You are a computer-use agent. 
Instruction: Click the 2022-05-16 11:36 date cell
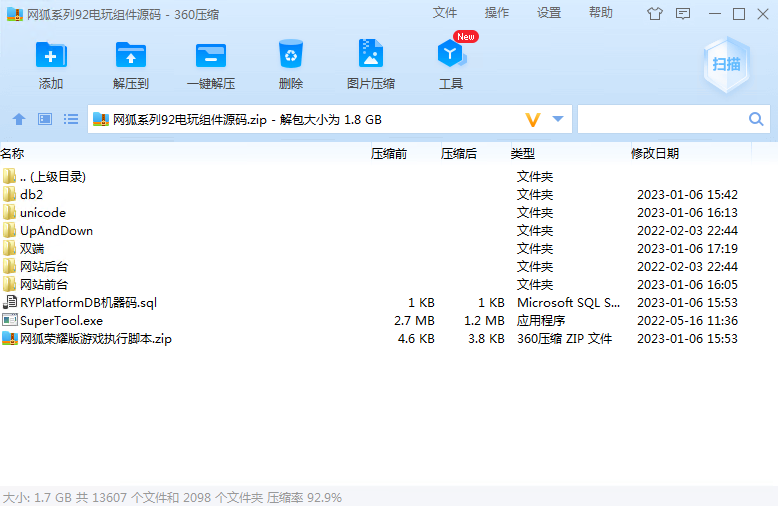687,320
